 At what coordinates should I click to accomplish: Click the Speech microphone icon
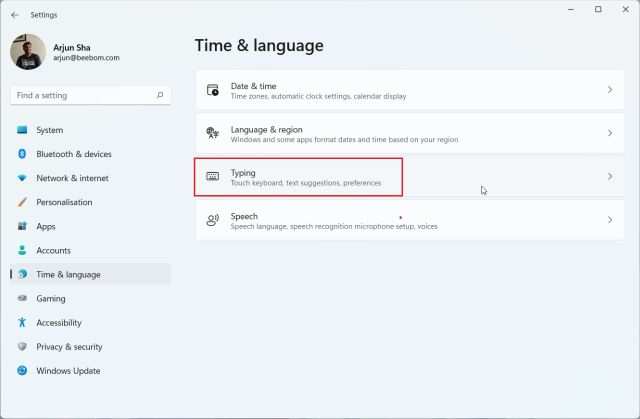click(x=213, y=220)
